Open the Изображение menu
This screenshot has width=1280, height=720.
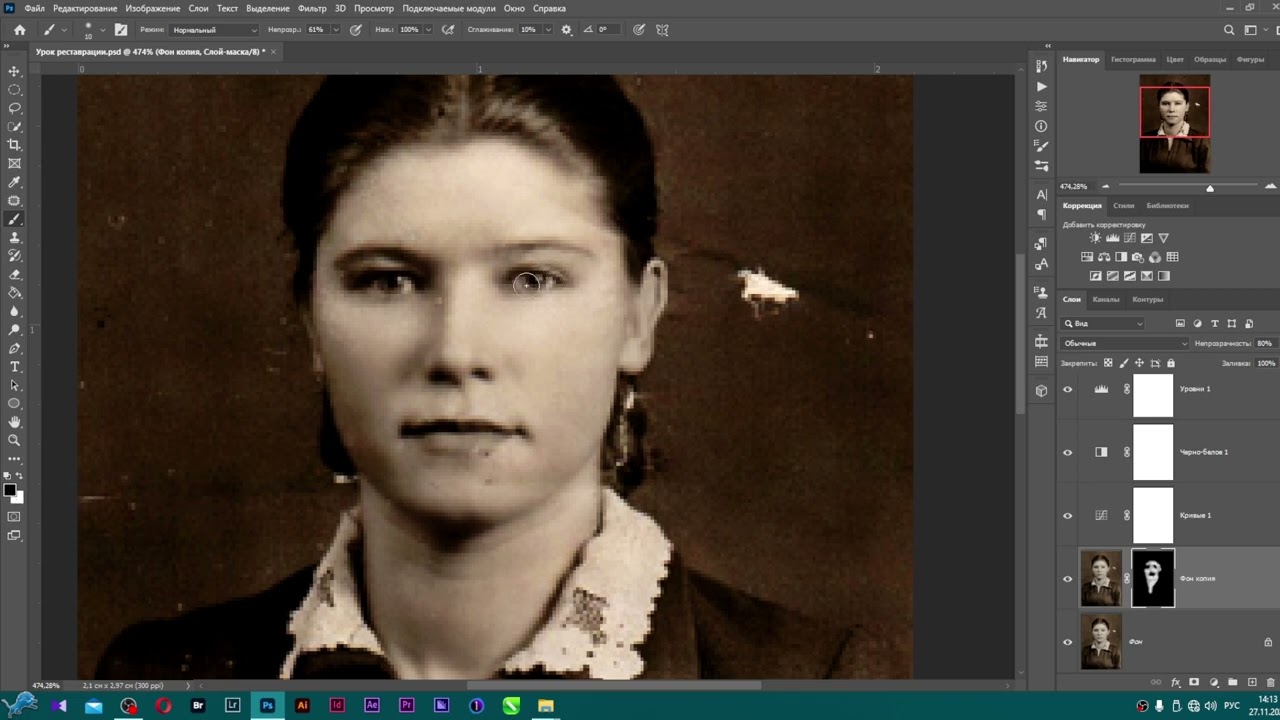[x=153, y=8]
